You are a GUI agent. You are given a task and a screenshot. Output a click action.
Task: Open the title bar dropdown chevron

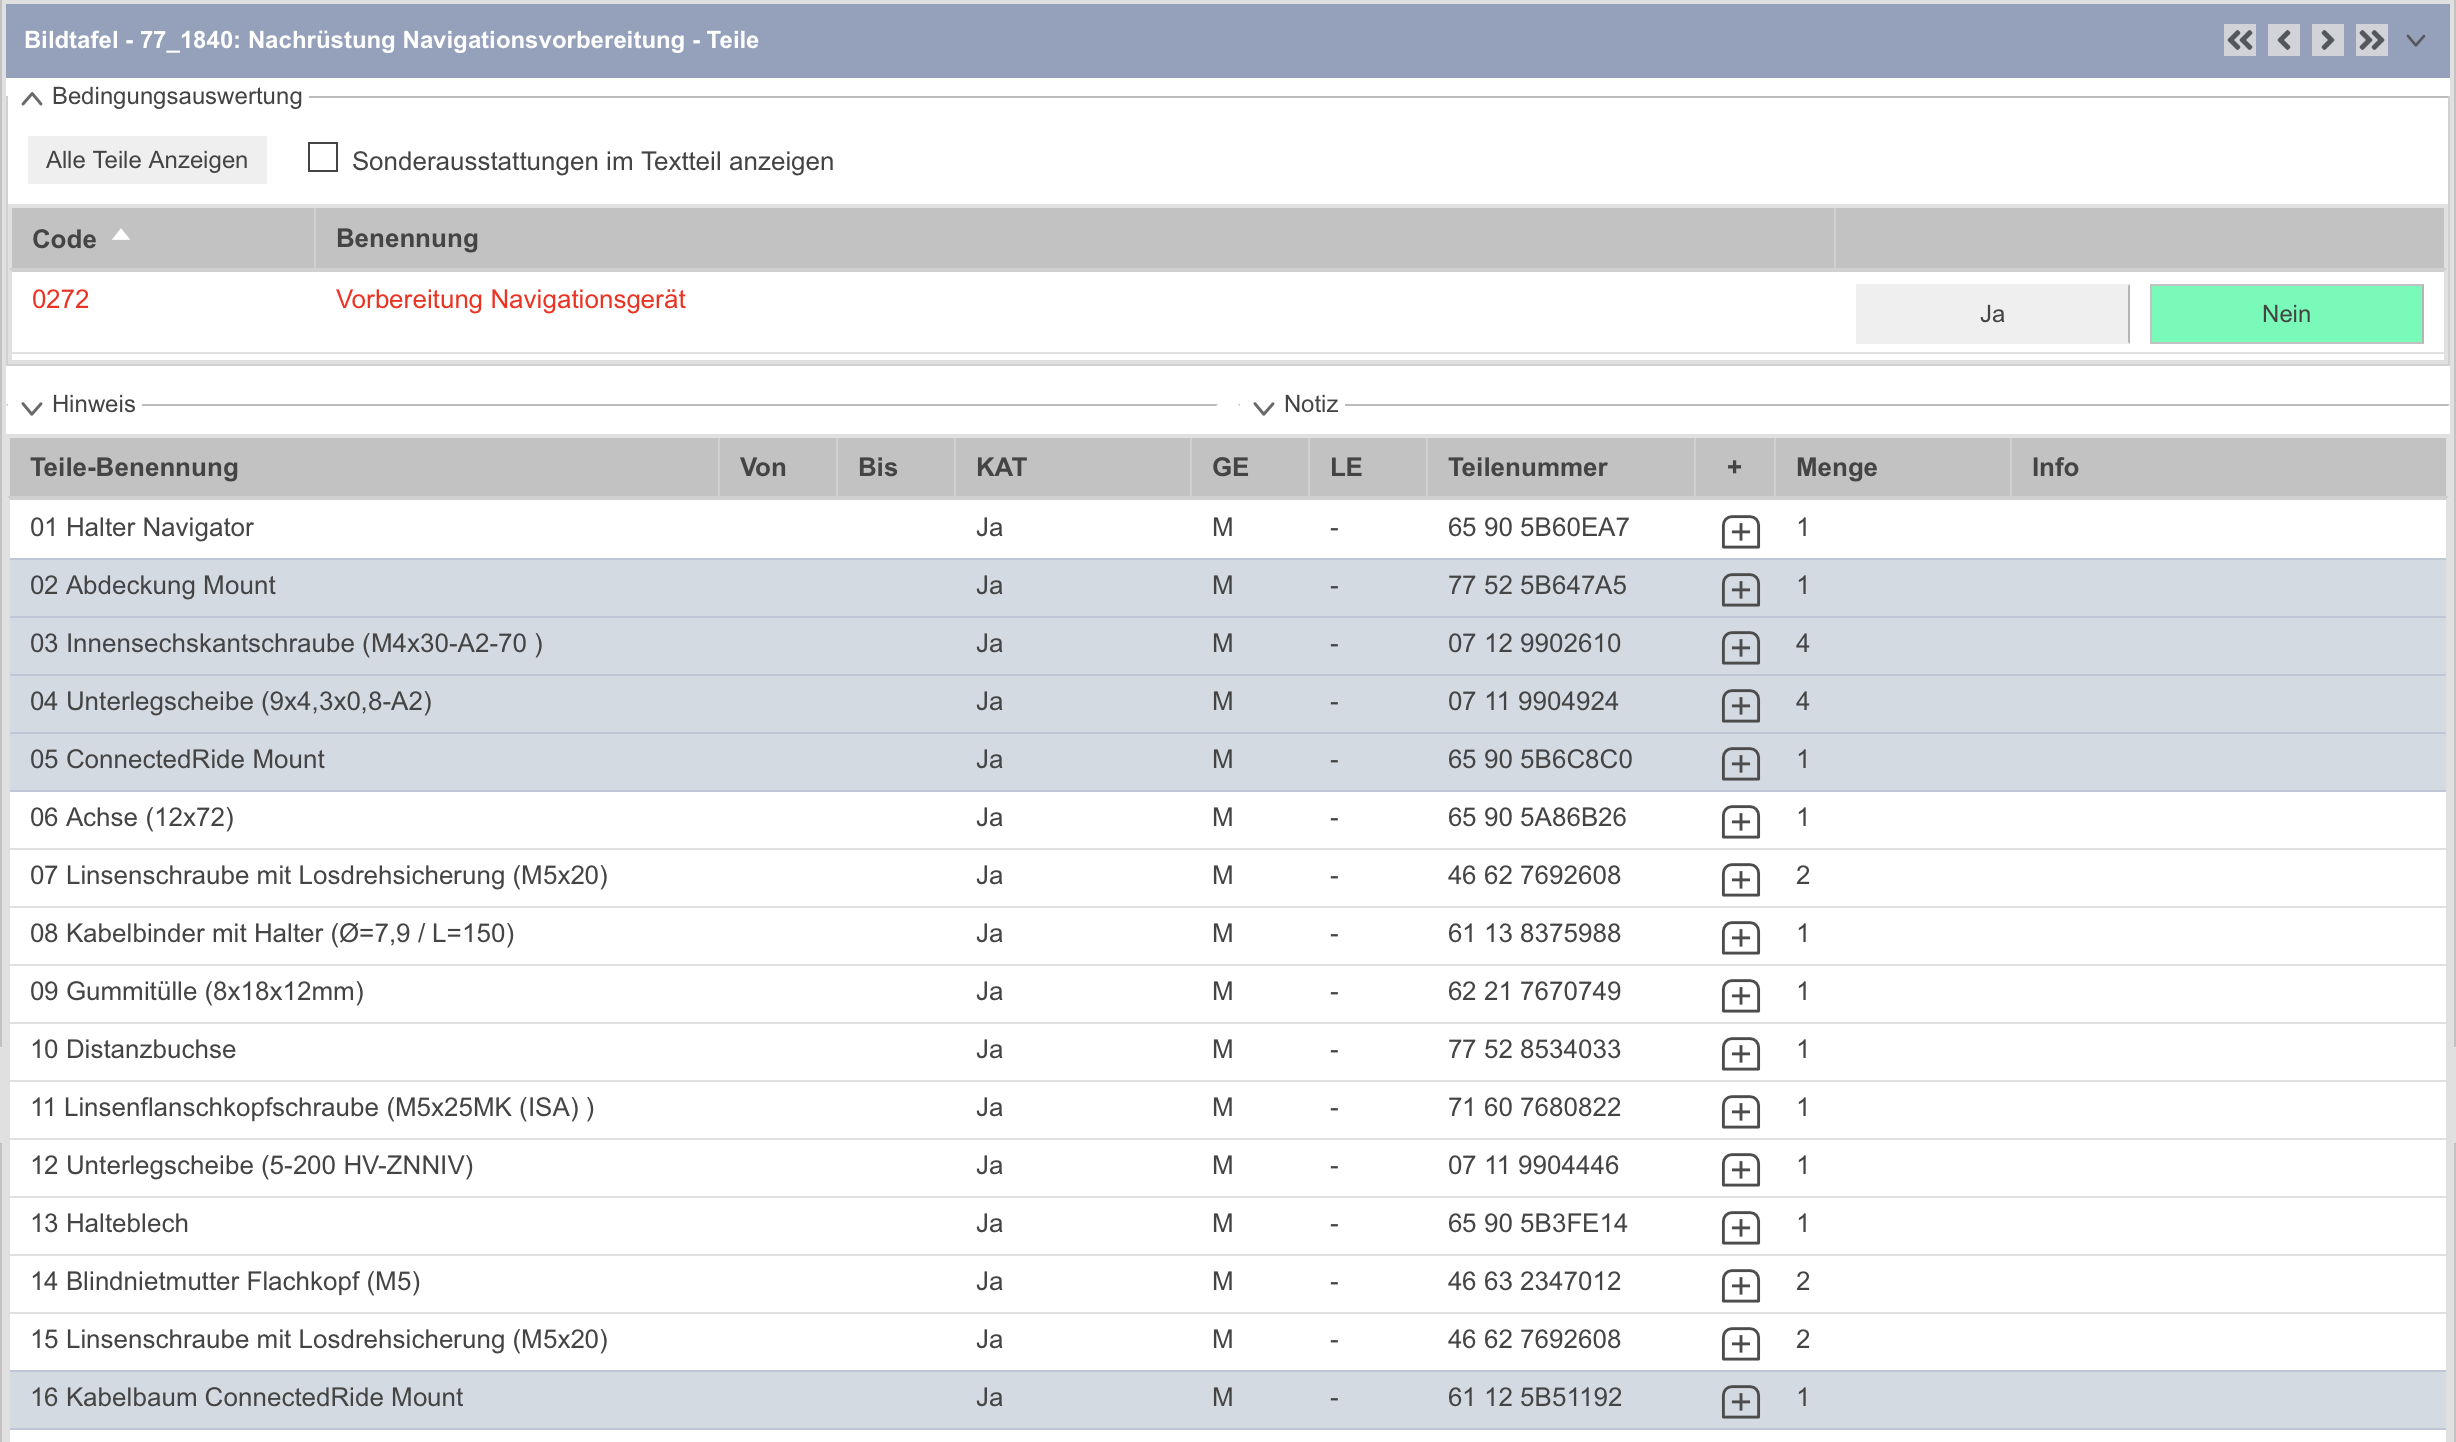(2416, 40)
